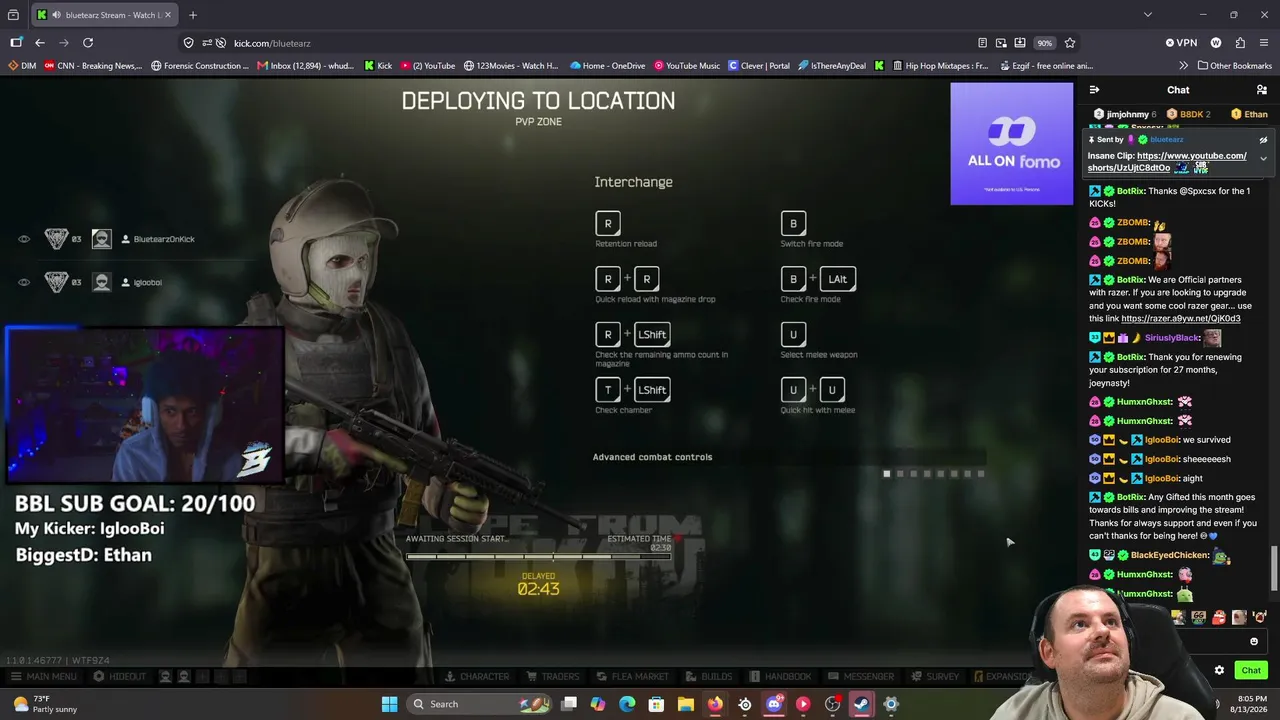The width and height of the screenshot is (1280, 720).
Task: Select the CHARACTER menu item in game
Action: coord(476,677)
